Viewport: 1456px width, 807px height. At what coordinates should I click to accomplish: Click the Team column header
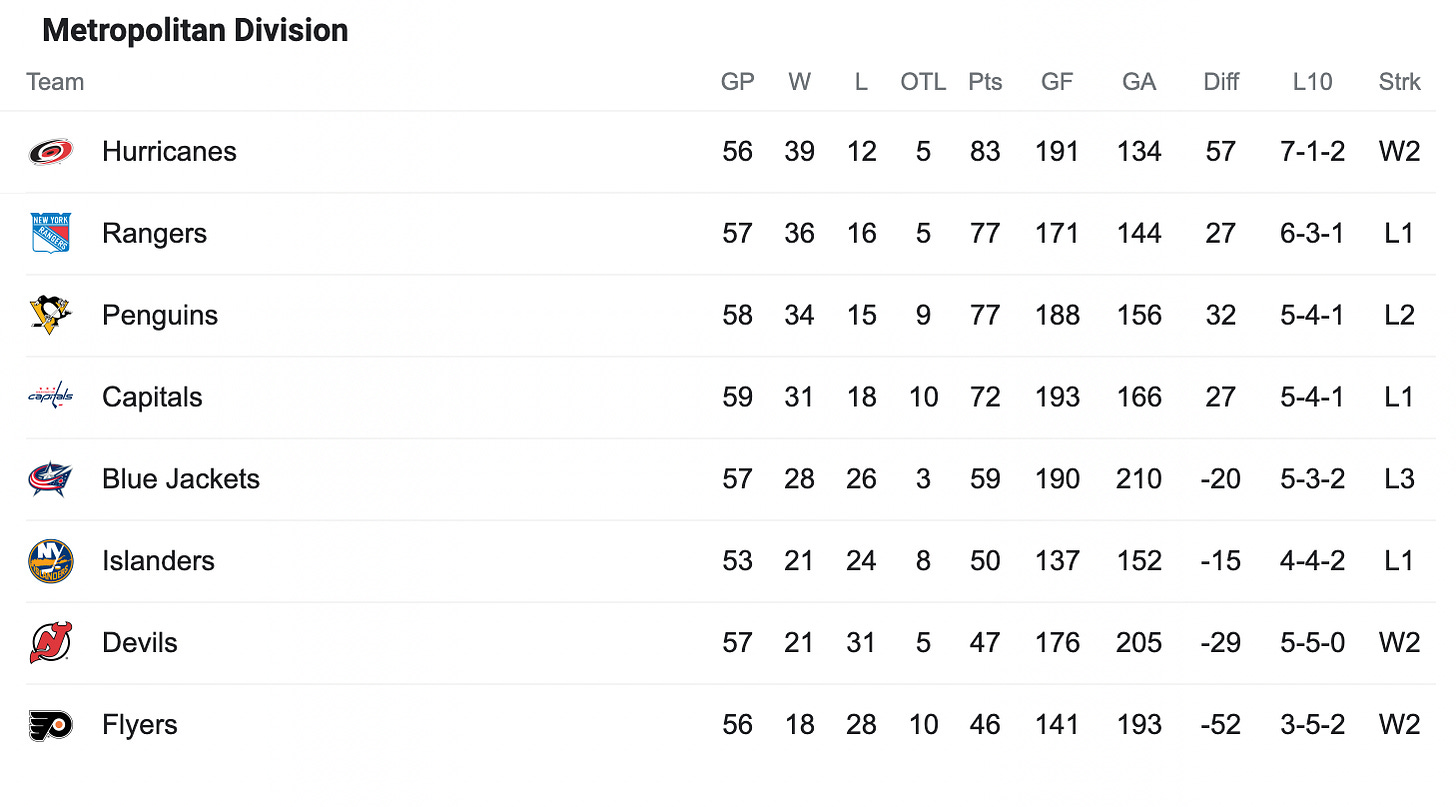[x=55, y=82]
